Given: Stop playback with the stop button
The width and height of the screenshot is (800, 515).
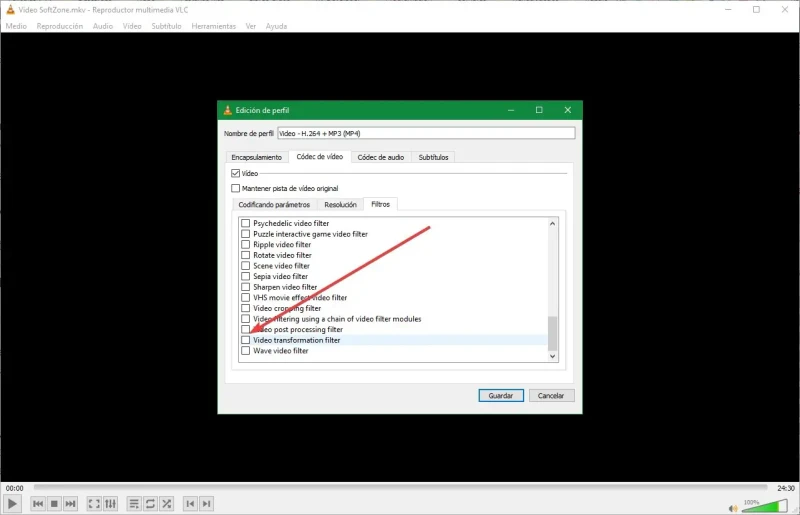Looking at the screenshot, I should point(54,504).
